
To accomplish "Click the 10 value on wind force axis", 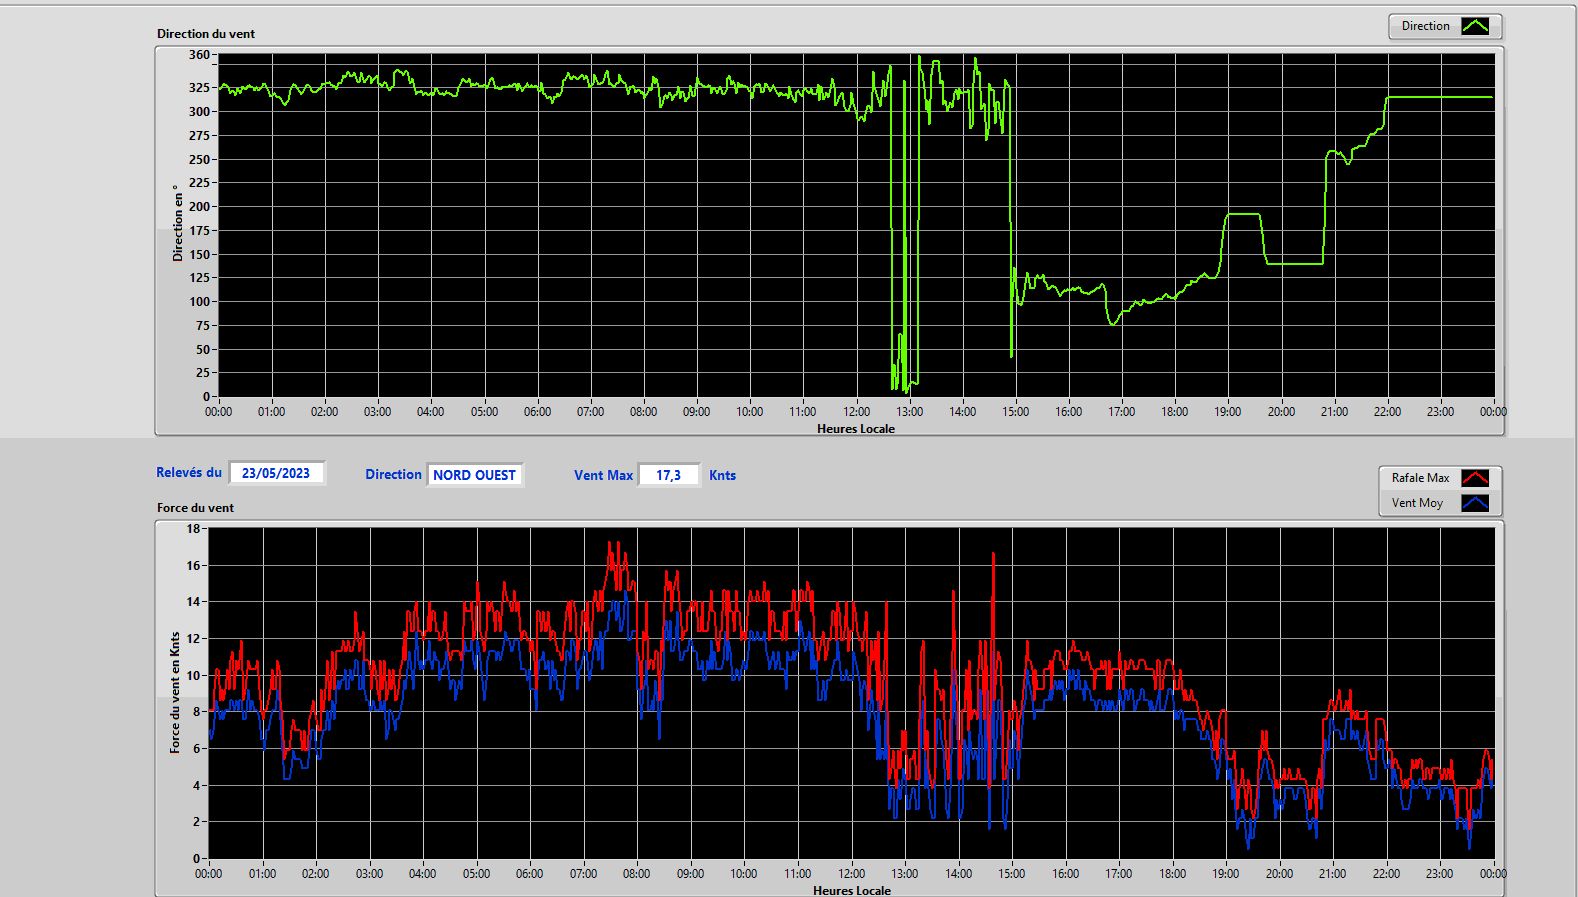I will 193,676.
